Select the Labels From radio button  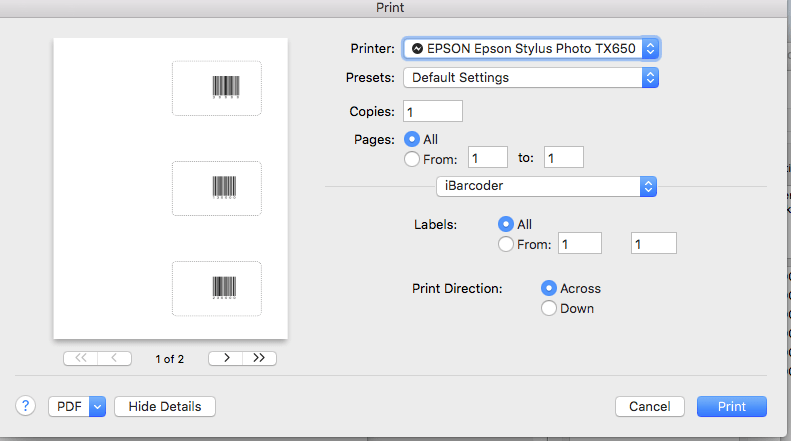[505, 244]
